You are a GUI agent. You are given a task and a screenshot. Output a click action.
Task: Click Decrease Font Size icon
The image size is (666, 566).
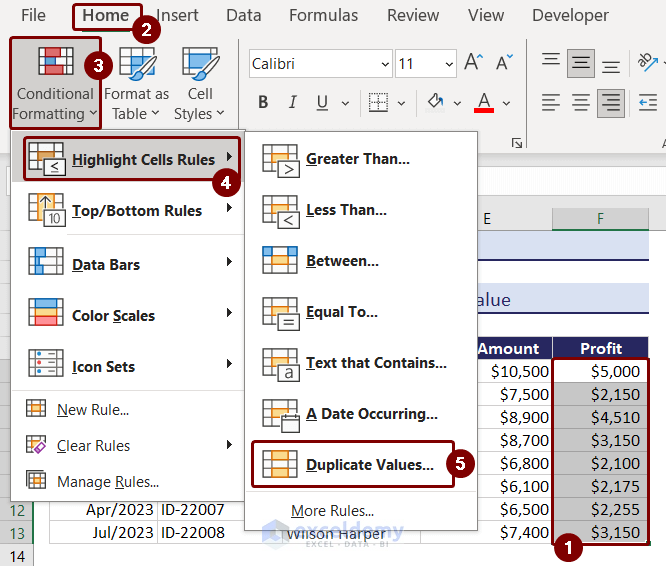point(504,63)
